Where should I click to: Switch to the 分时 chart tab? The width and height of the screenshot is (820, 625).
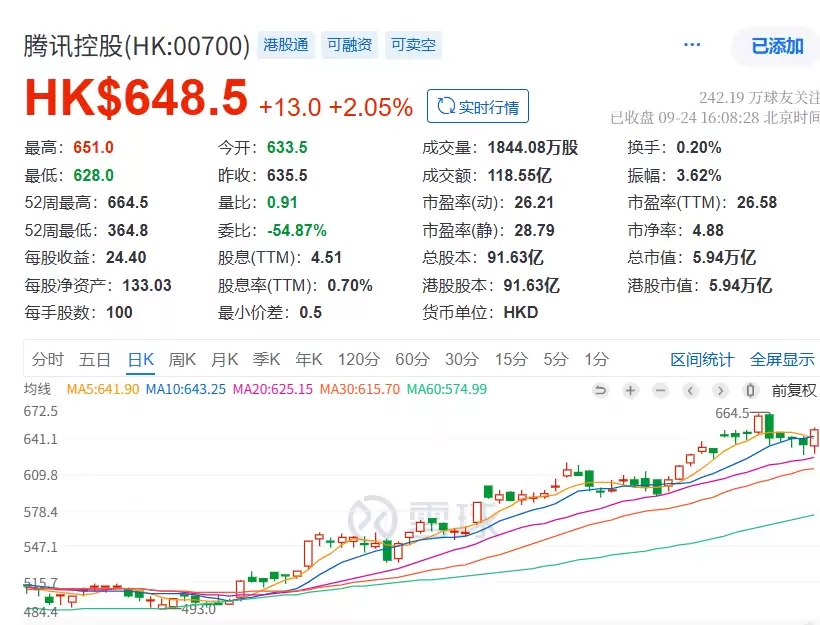click(x=47, y=359)
